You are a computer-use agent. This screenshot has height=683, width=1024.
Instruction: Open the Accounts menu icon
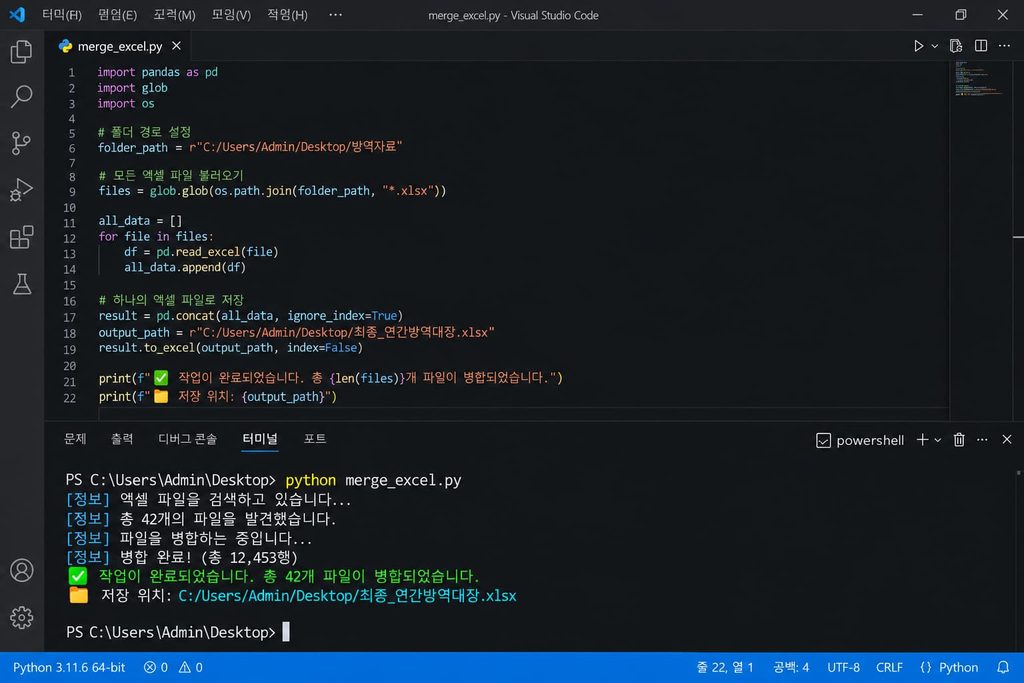click(22, 570)
